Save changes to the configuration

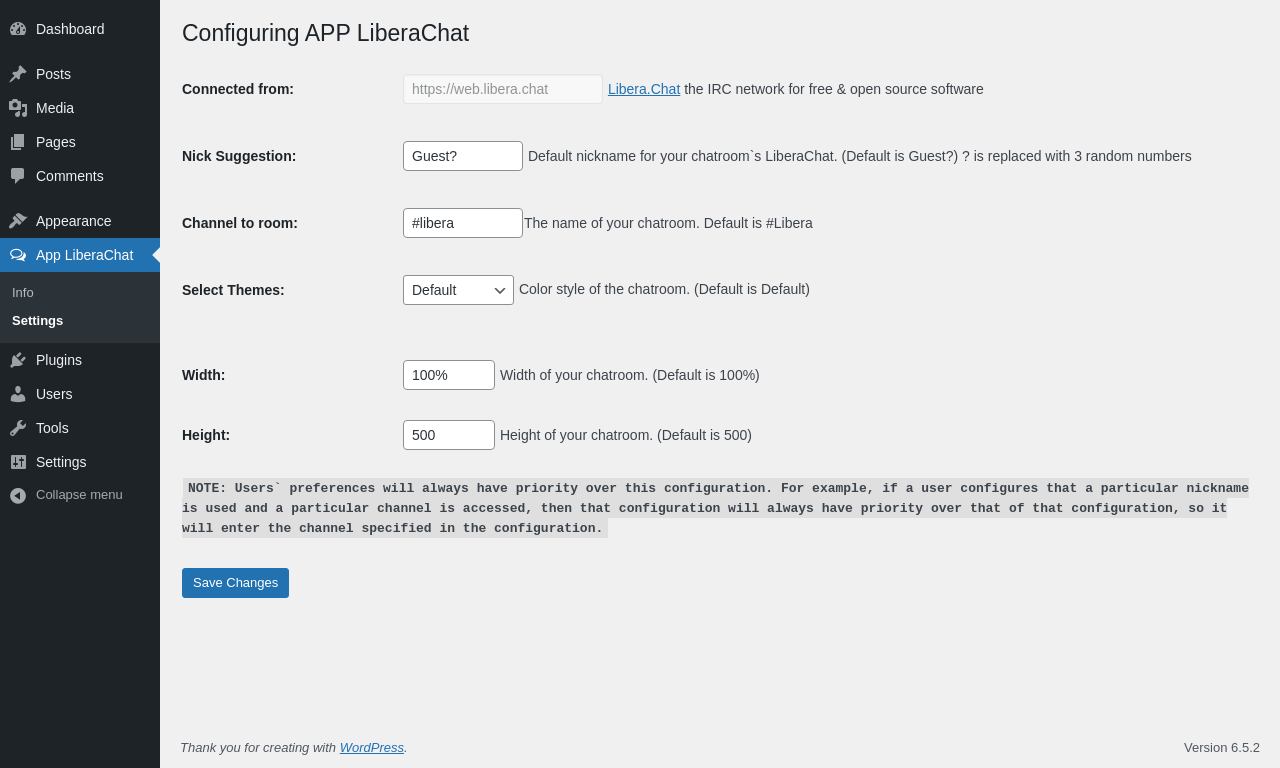point(235,583)
